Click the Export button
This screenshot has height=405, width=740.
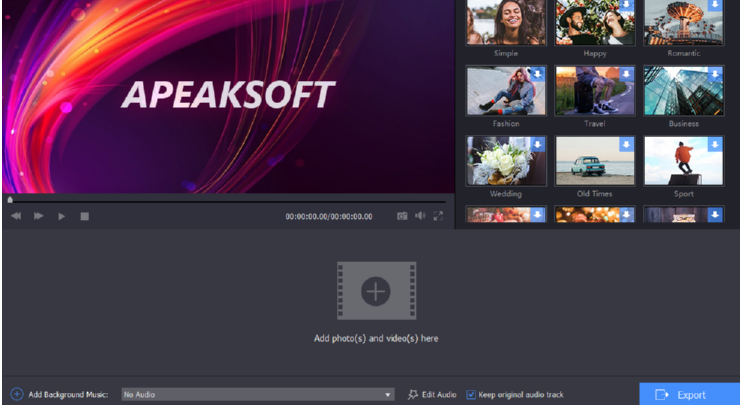pos(690,394)
